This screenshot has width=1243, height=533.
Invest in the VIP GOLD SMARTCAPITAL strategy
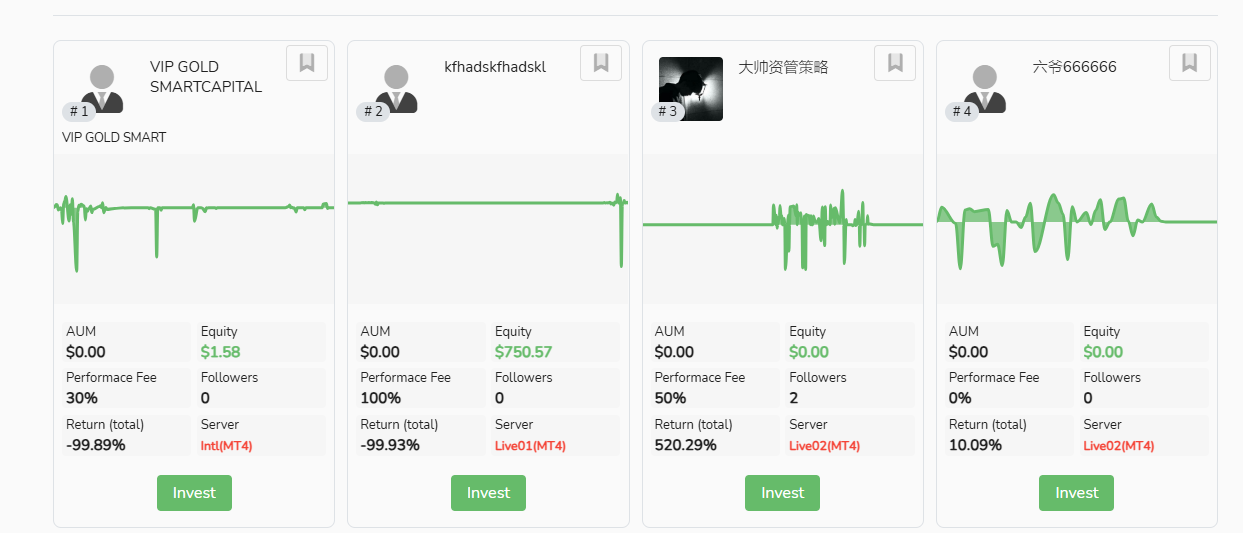click(x=194, y=493)
